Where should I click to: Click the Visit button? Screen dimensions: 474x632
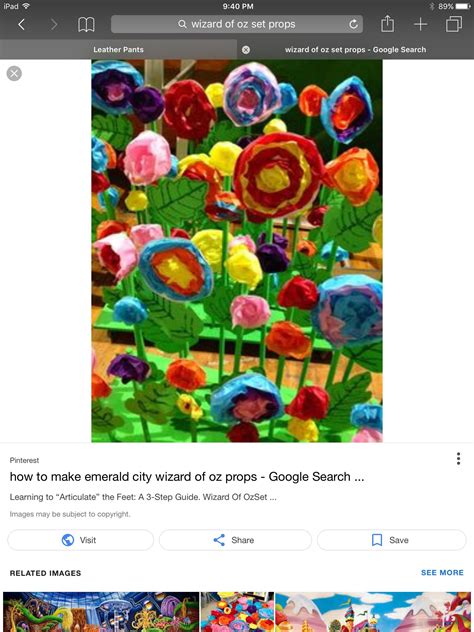(x=81, y=540)
